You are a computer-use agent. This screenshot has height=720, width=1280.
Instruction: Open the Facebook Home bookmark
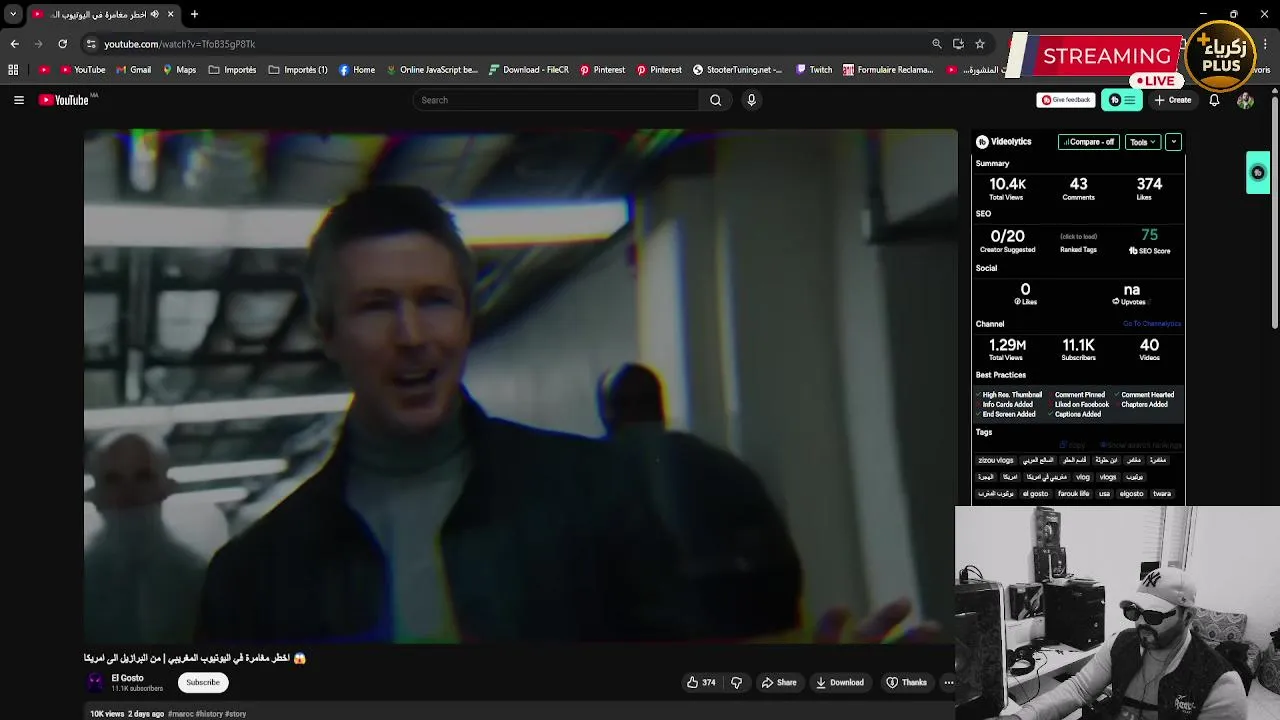[x=357, y=70]
